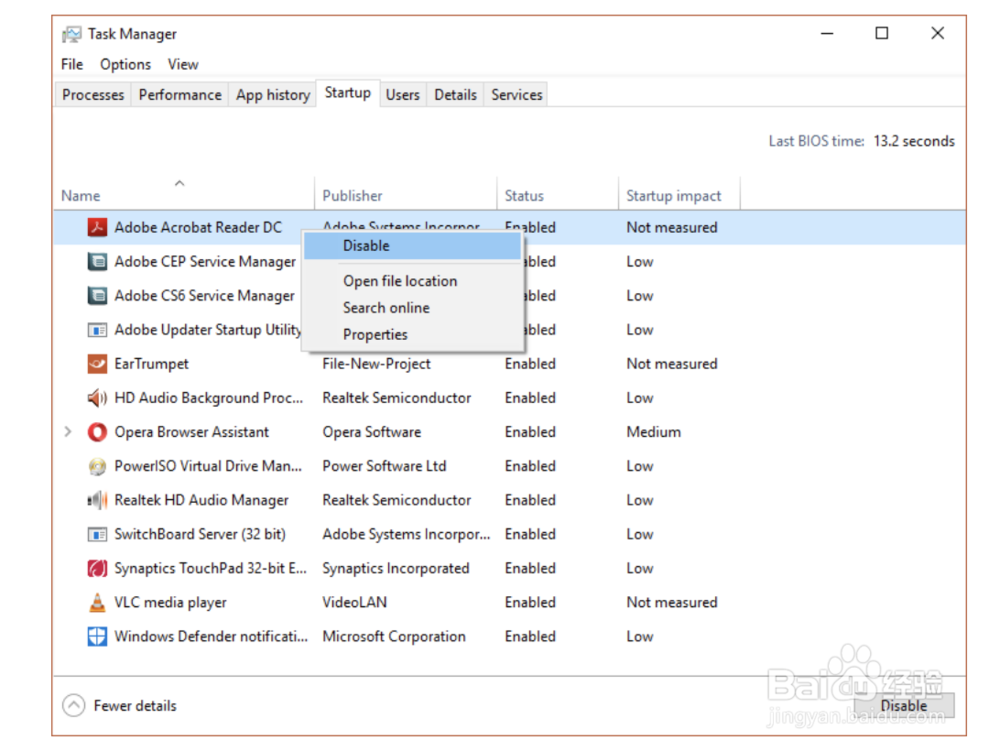Click the Windows Defender shield icon

coord(97,636)
